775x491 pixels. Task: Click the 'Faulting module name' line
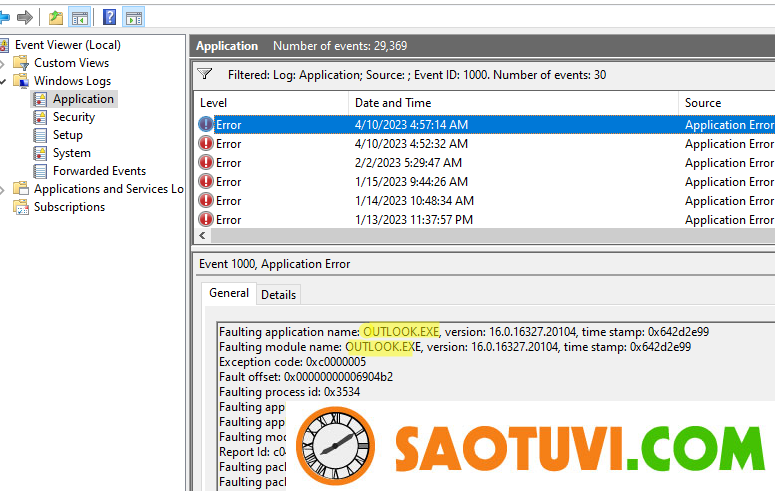tap(455, 347)
